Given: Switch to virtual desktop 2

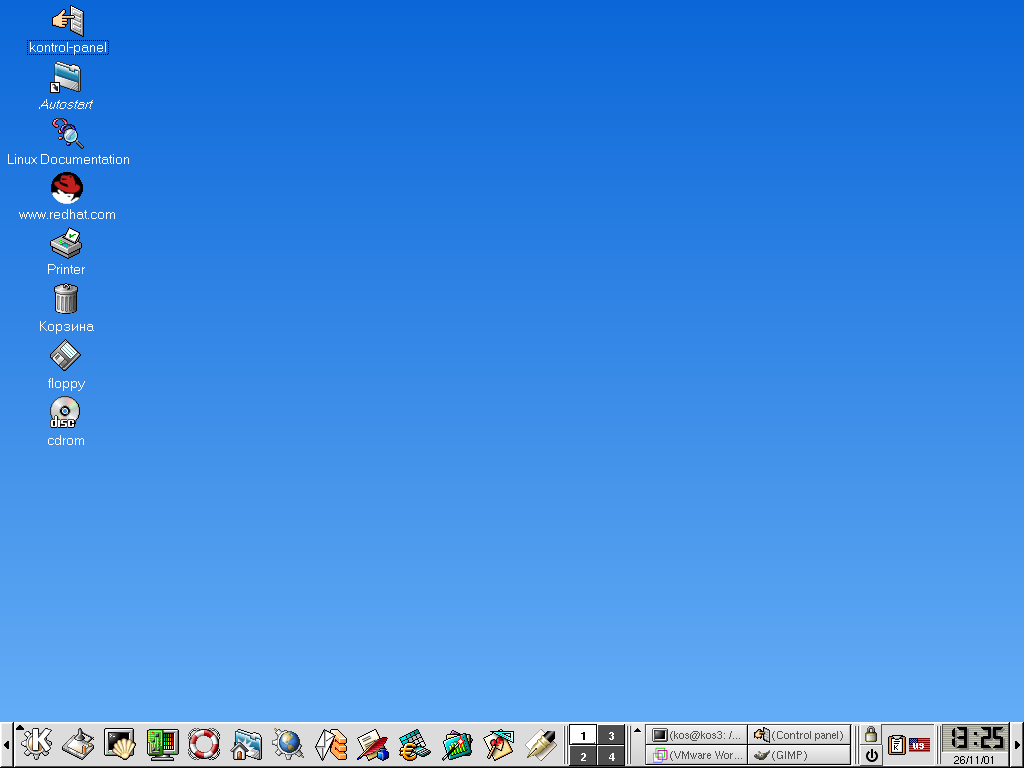Looking at the screenshot, I should coord(583,756).
